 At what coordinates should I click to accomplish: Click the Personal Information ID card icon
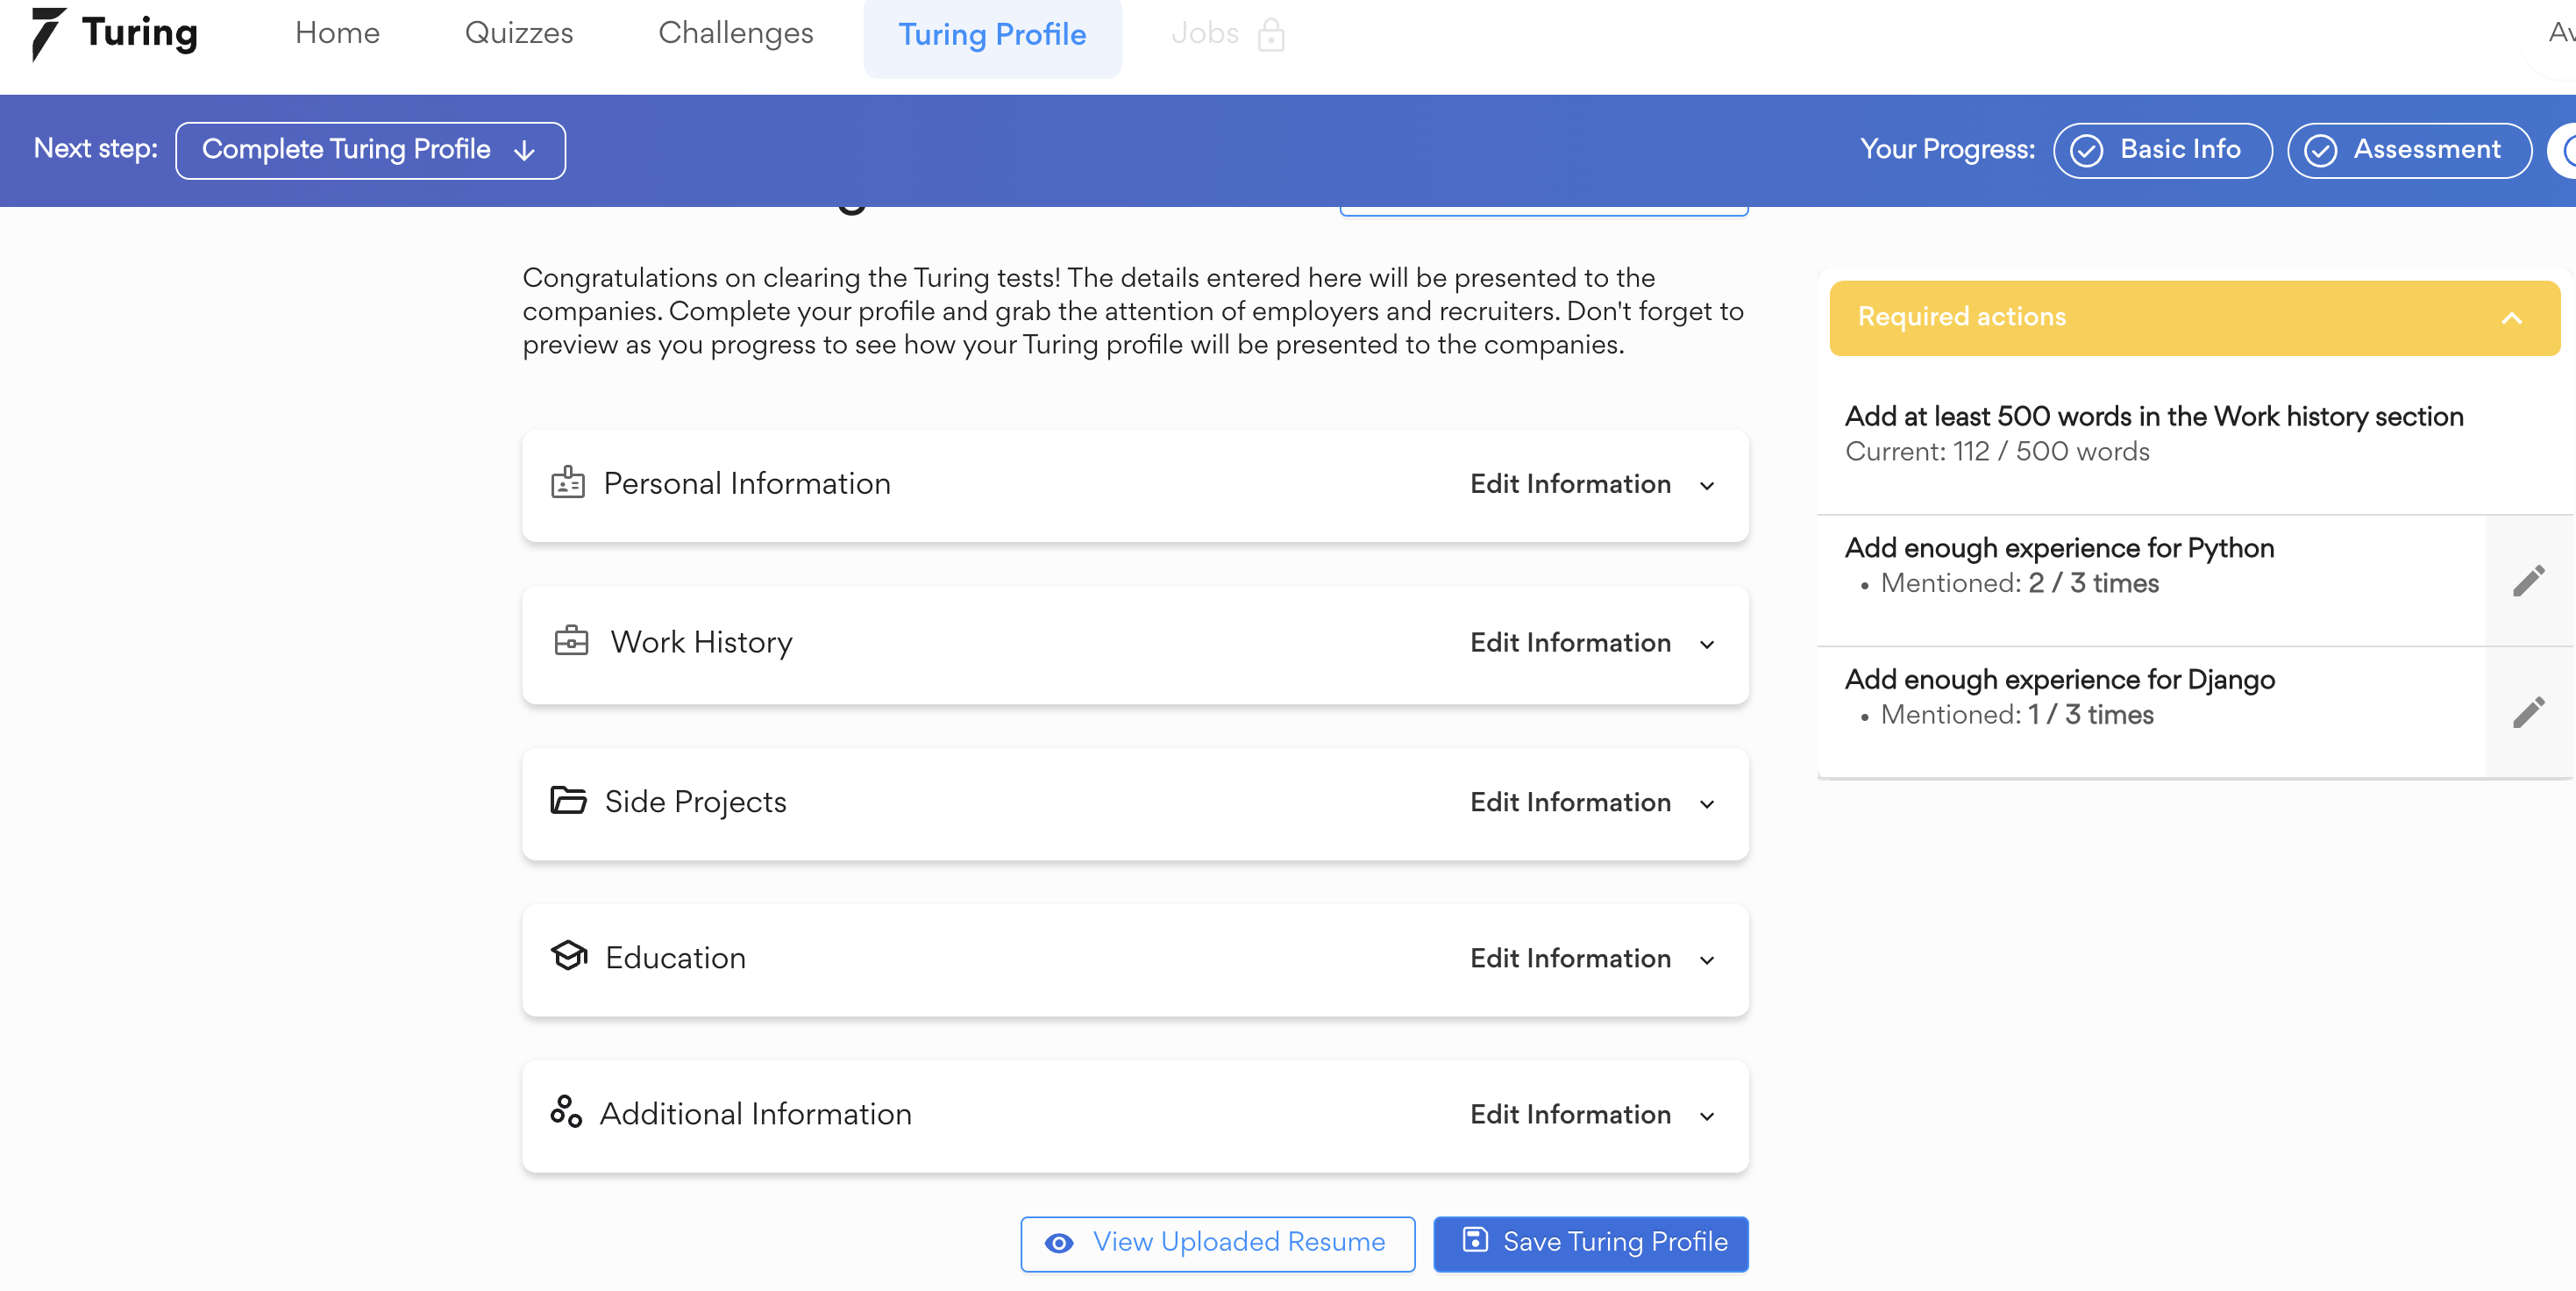(x=568, y=484)
